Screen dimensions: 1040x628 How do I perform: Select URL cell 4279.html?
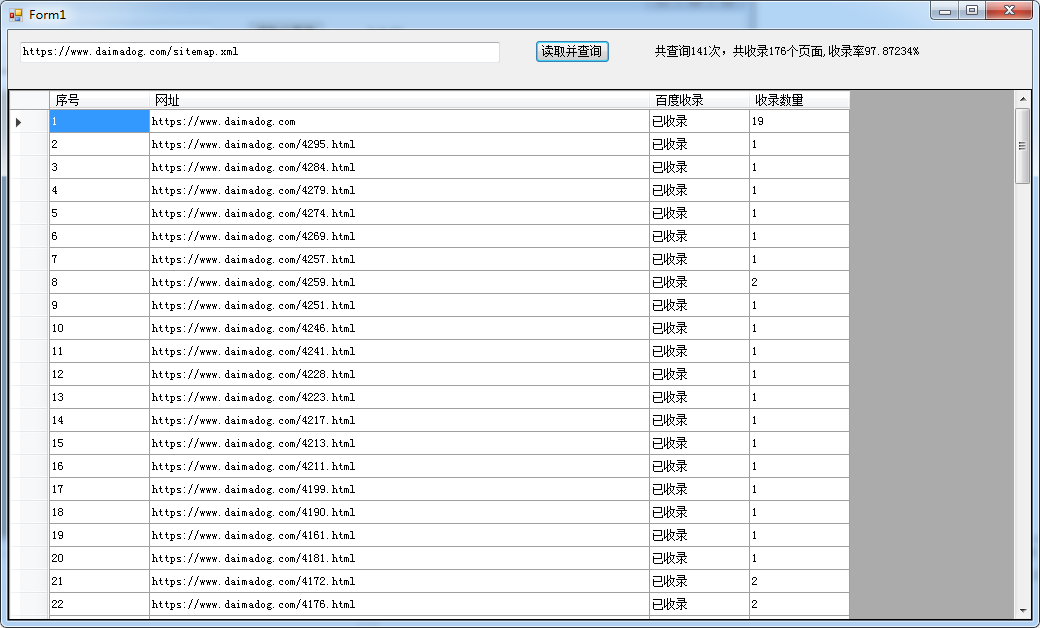click(x=399, y=190)
